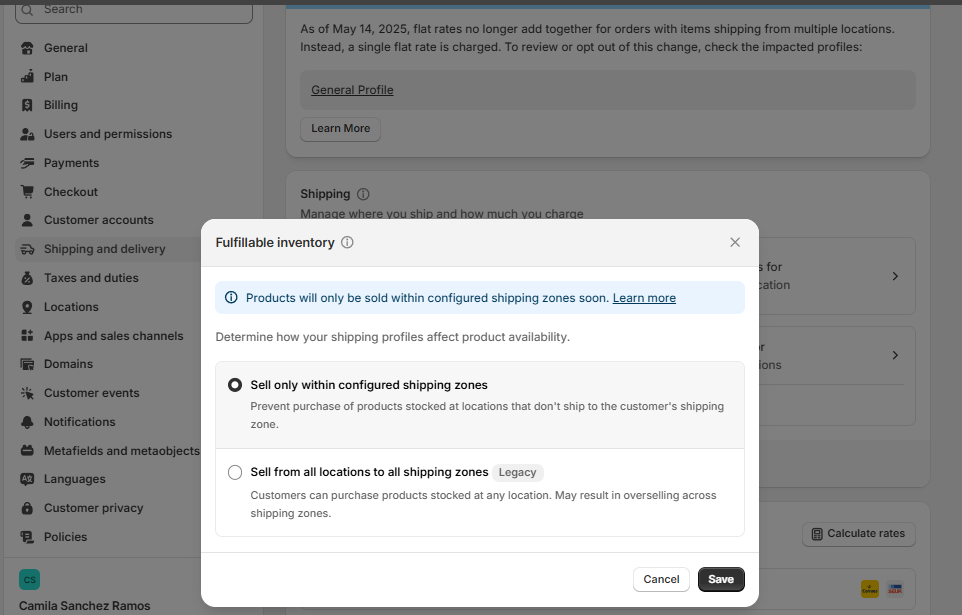Click the Customer privacy lock icon
962x615 pixels.
[27, 508]
